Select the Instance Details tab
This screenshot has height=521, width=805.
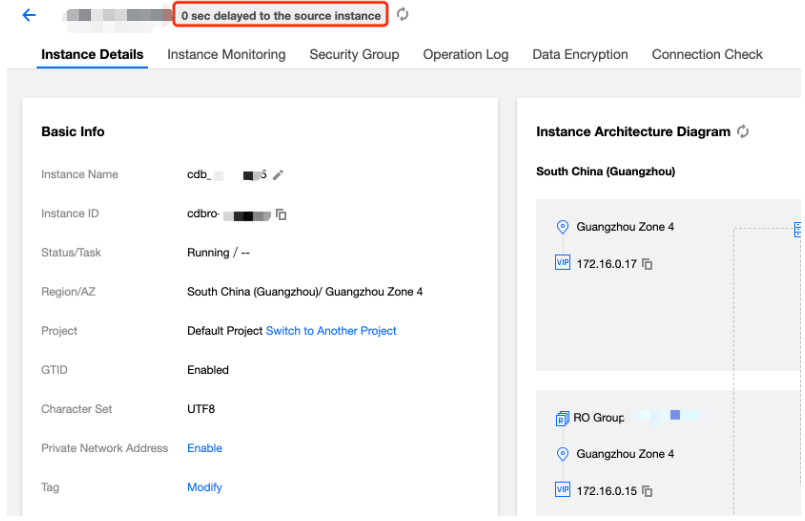92,55
